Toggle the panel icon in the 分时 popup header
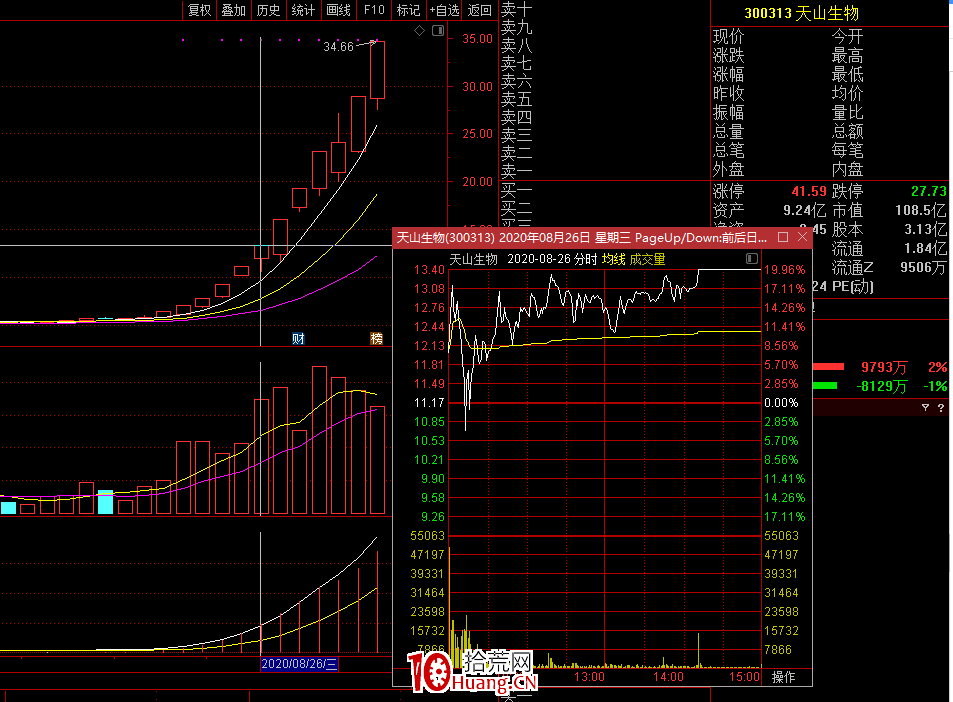Screen dimensions: 953x702 tap(752, 259)
